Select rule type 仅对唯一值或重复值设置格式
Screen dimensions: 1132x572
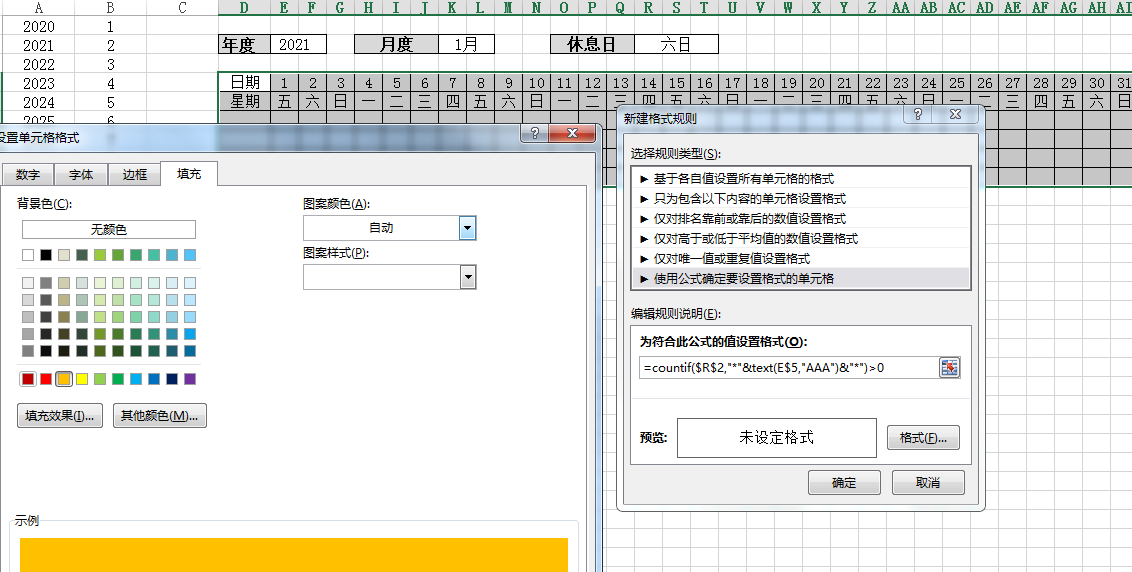pos(800,259)
